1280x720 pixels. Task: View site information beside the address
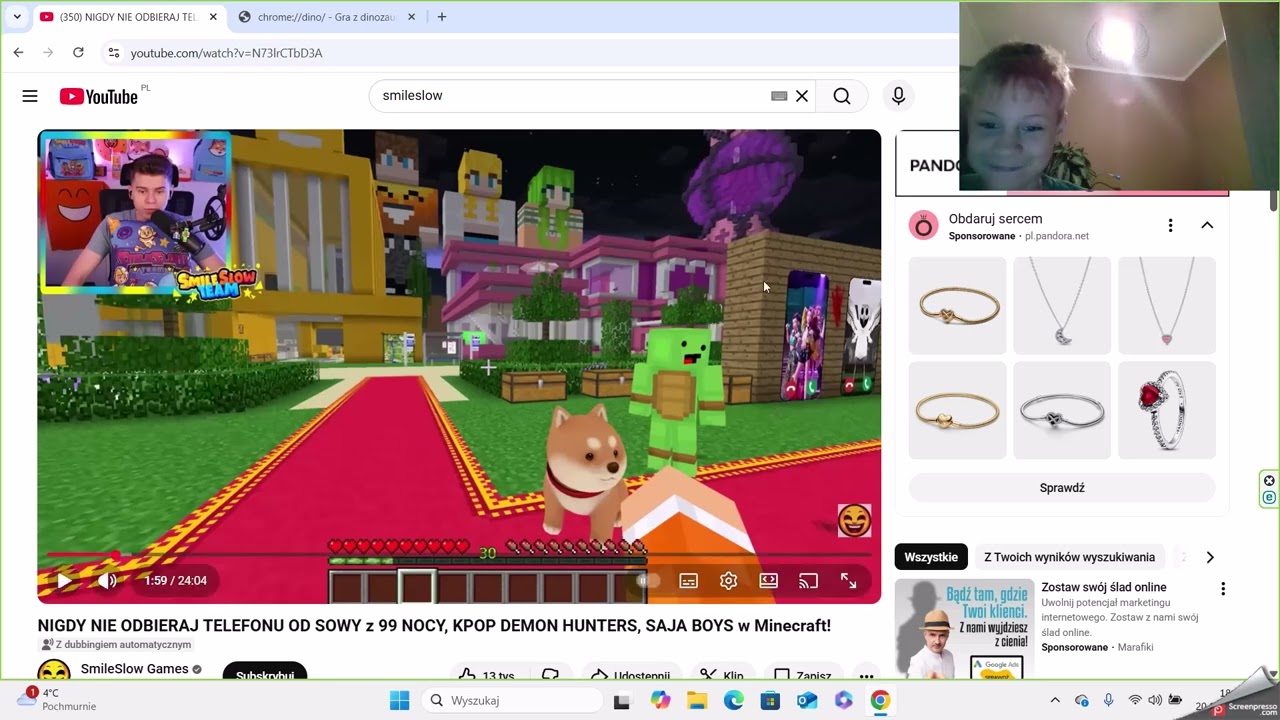point(113,53)
